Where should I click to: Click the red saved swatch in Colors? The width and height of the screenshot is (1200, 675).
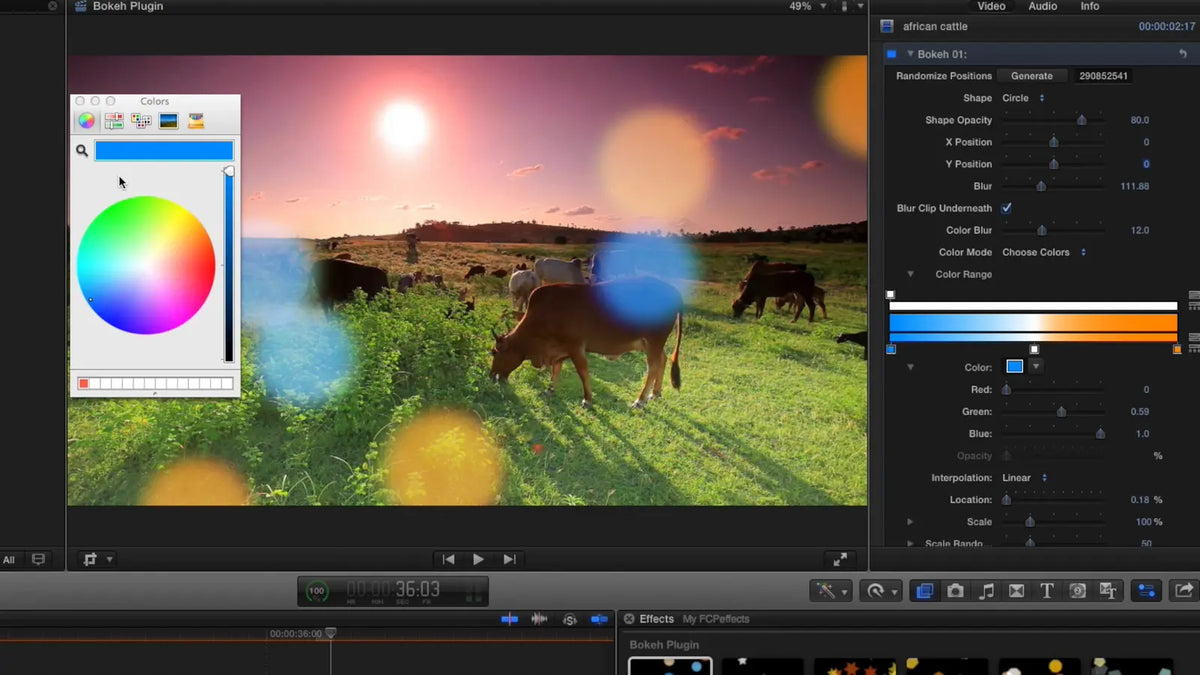tap(84, 384)
